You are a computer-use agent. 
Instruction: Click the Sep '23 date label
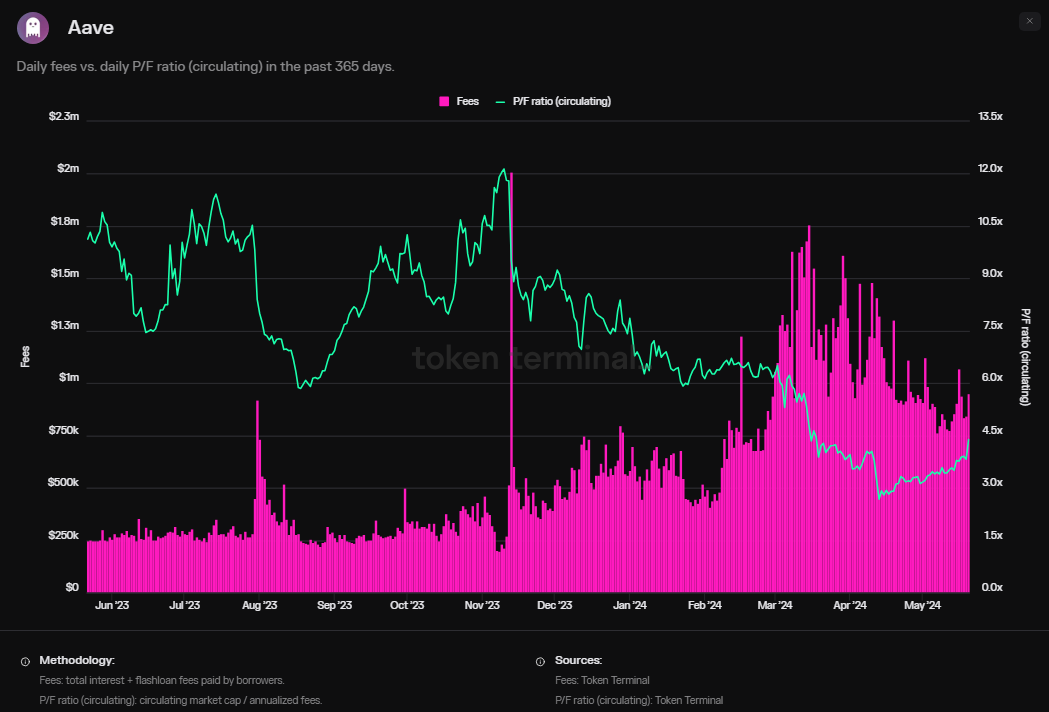[x=335, y=606]
